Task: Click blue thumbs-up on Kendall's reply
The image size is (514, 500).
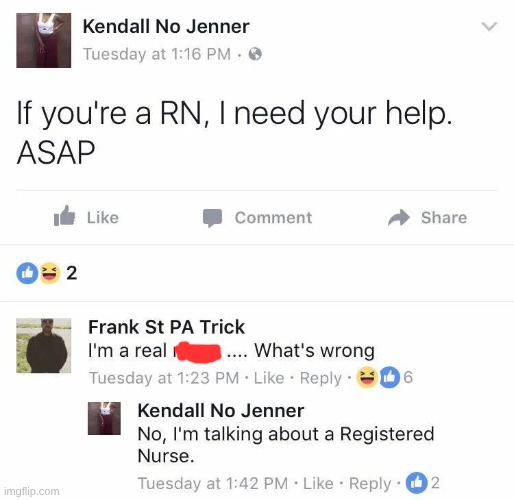Action: point(416,483)
